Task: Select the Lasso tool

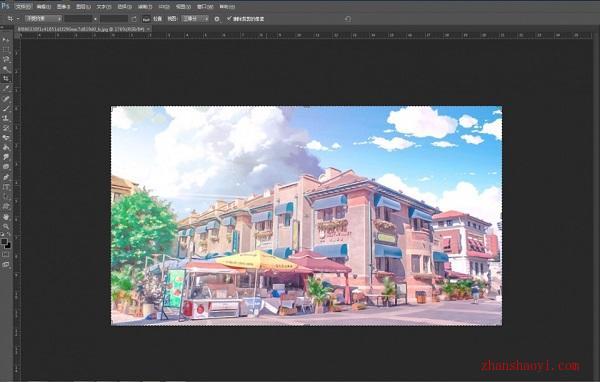Action: [x=6, y=59]
